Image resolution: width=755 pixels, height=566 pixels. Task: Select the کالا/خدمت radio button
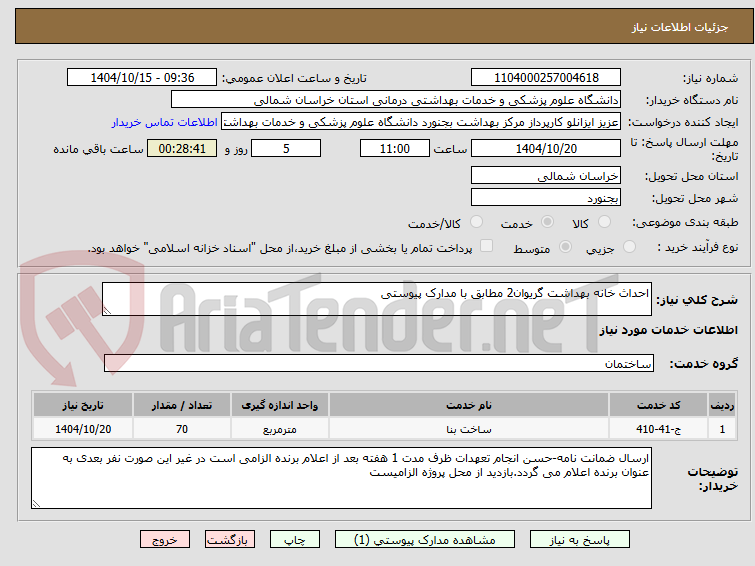tap(476, 222)
